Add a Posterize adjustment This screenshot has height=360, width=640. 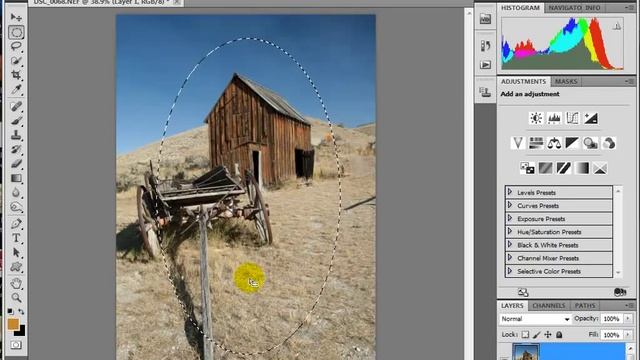(545, 168)
